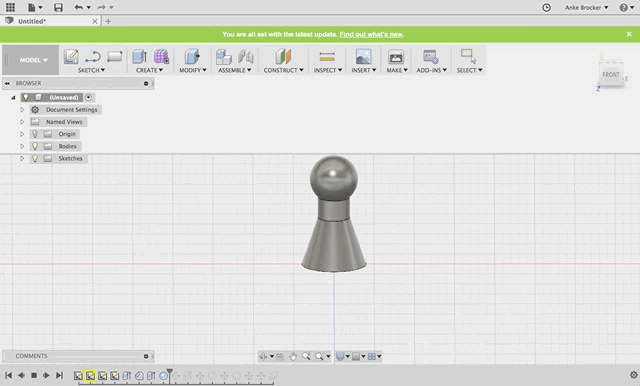Activate the Orbit navigation tool
This screenshot has height=386, width=640.
click(x=263, y=357)
